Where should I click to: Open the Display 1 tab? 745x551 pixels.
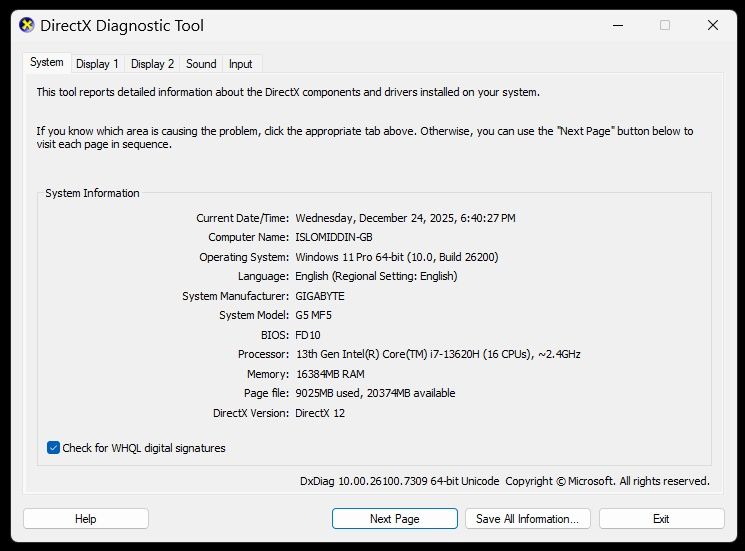(x=97, y=64)
